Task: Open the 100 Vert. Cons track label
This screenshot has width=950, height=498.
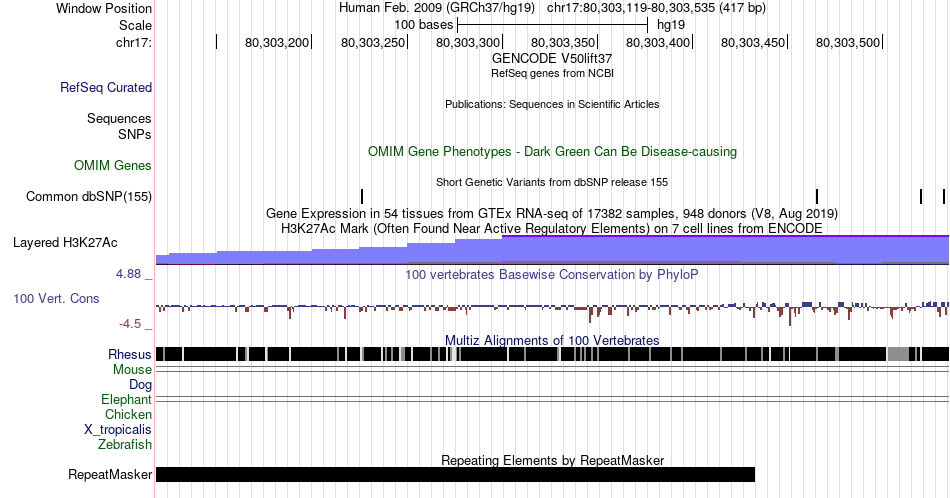Action: (x=56, y=298)
